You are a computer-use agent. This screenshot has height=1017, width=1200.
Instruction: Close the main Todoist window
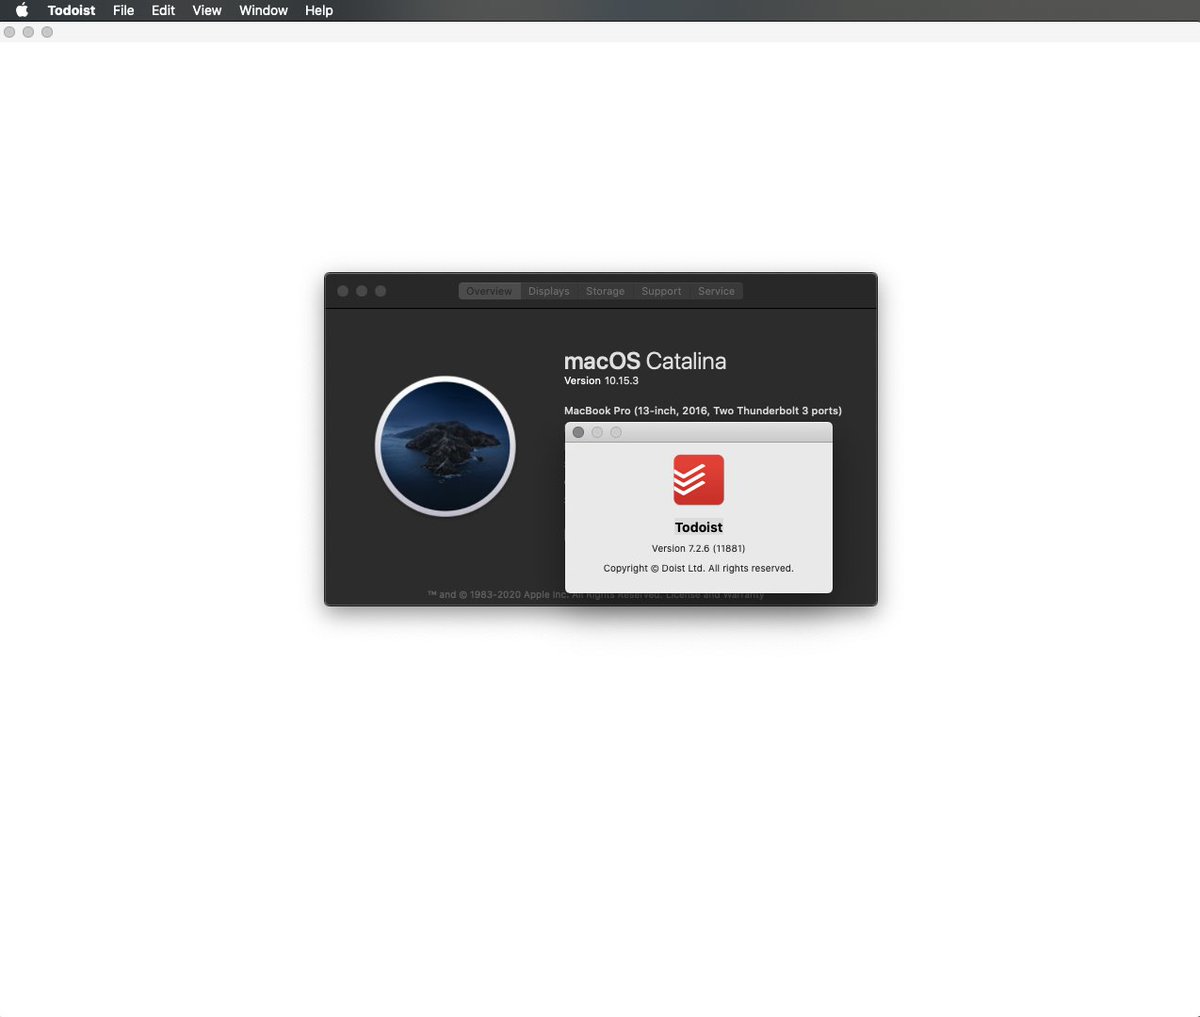click(x=10, y=32)
